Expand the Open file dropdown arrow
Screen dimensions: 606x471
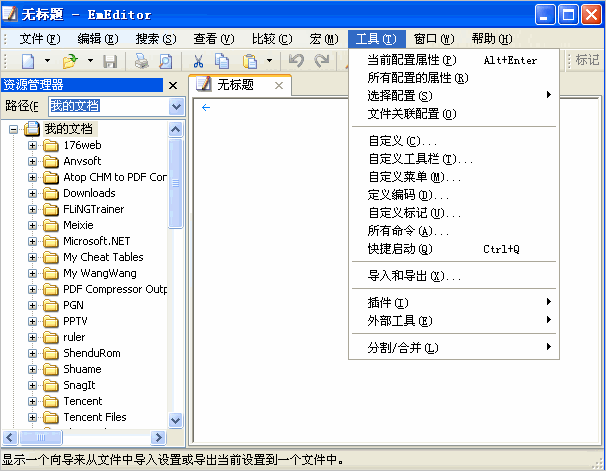[90, 61]
